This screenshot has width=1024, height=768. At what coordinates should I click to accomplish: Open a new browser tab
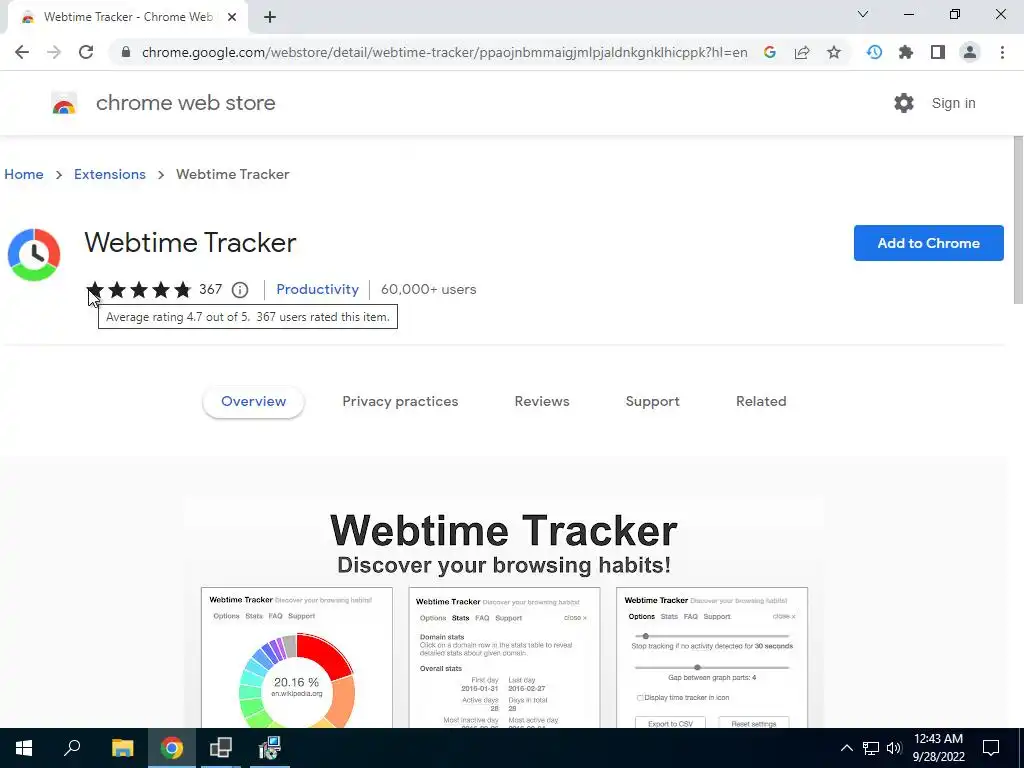(x=270, y=17)
